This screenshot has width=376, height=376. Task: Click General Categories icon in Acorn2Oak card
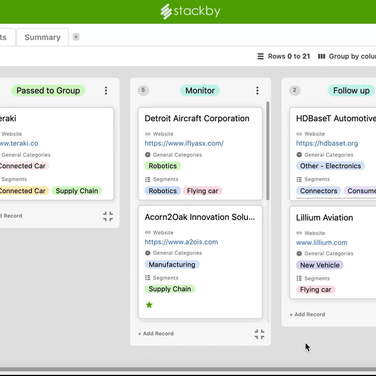pyautogui.click(x=148, y=253)
